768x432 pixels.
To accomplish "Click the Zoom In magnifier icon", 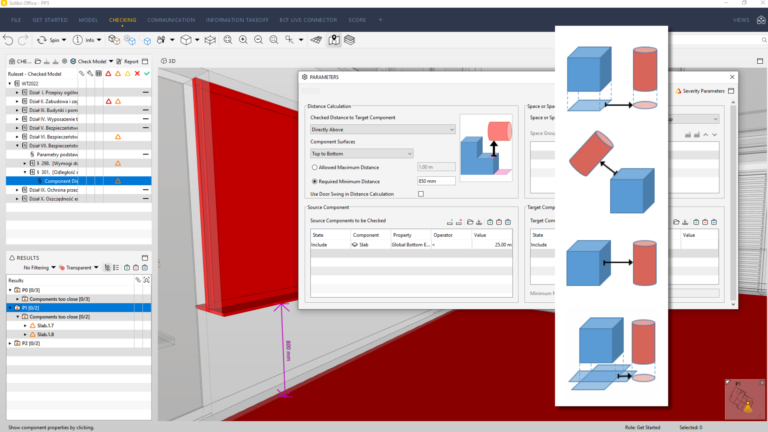I will (243, 40).
